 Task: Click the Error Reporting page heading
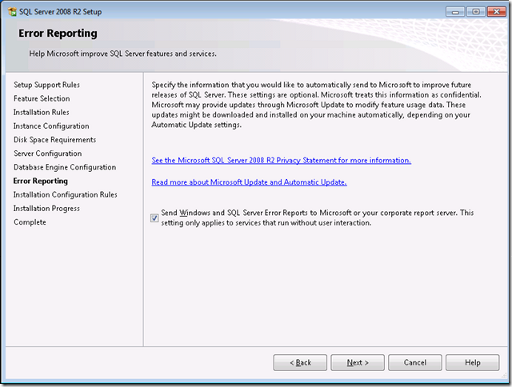pos(58,33)
